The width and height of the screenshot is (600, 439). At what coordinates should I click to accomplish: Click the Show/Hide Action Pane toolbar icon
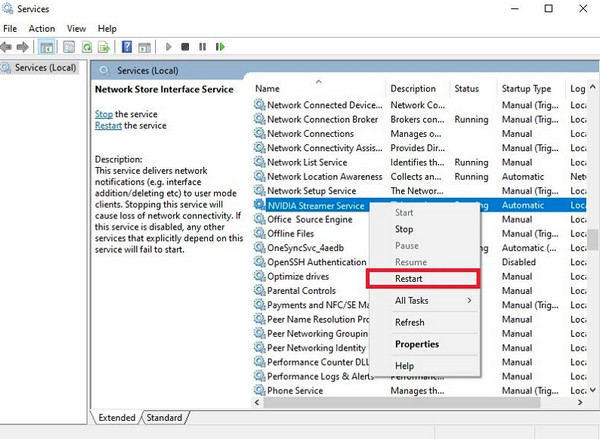144,47
